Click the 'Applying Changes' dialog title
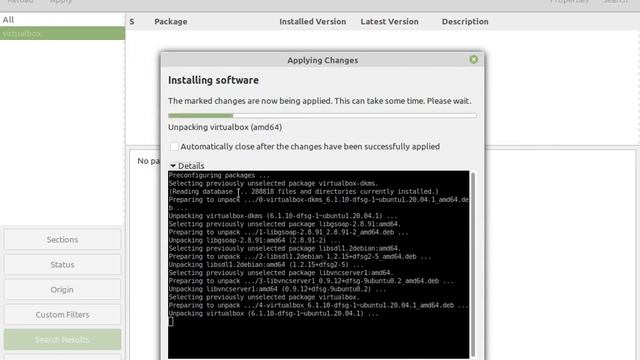The height and width of the screenshot is (360, 640). pos(322,60)
